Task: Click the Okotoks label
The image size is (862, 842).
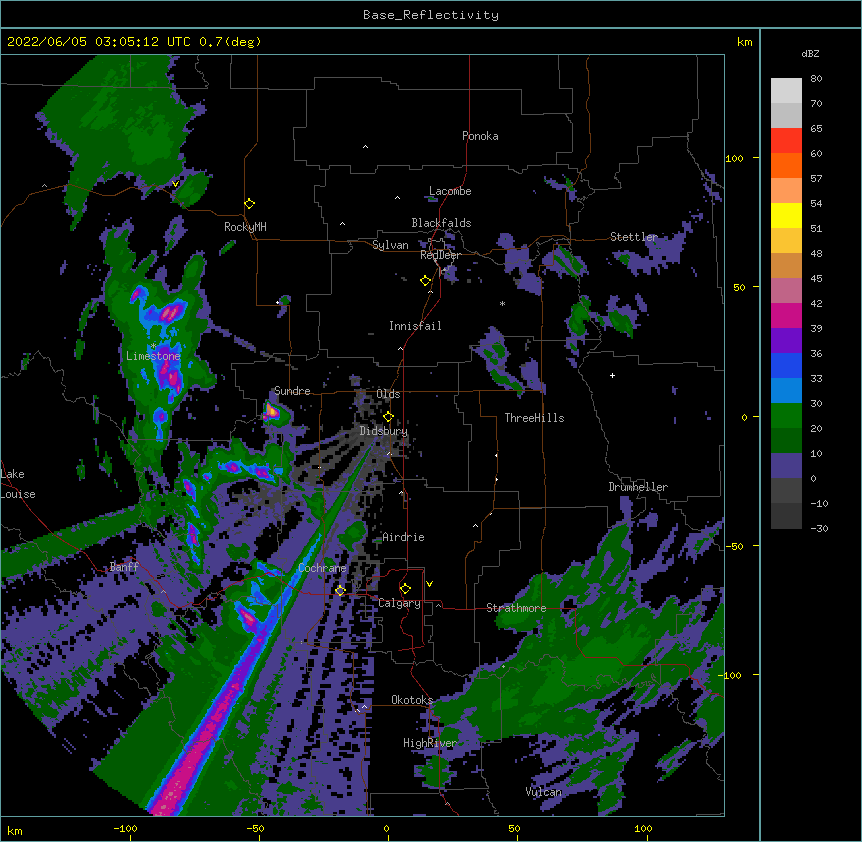Action: coord(412,700)
